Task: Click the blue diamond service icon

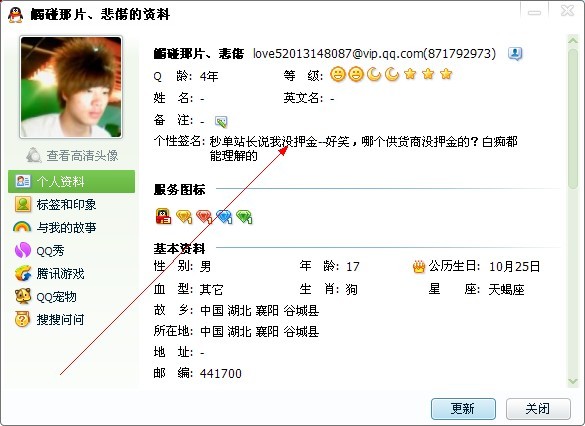Action: click(x=224, y=217)
